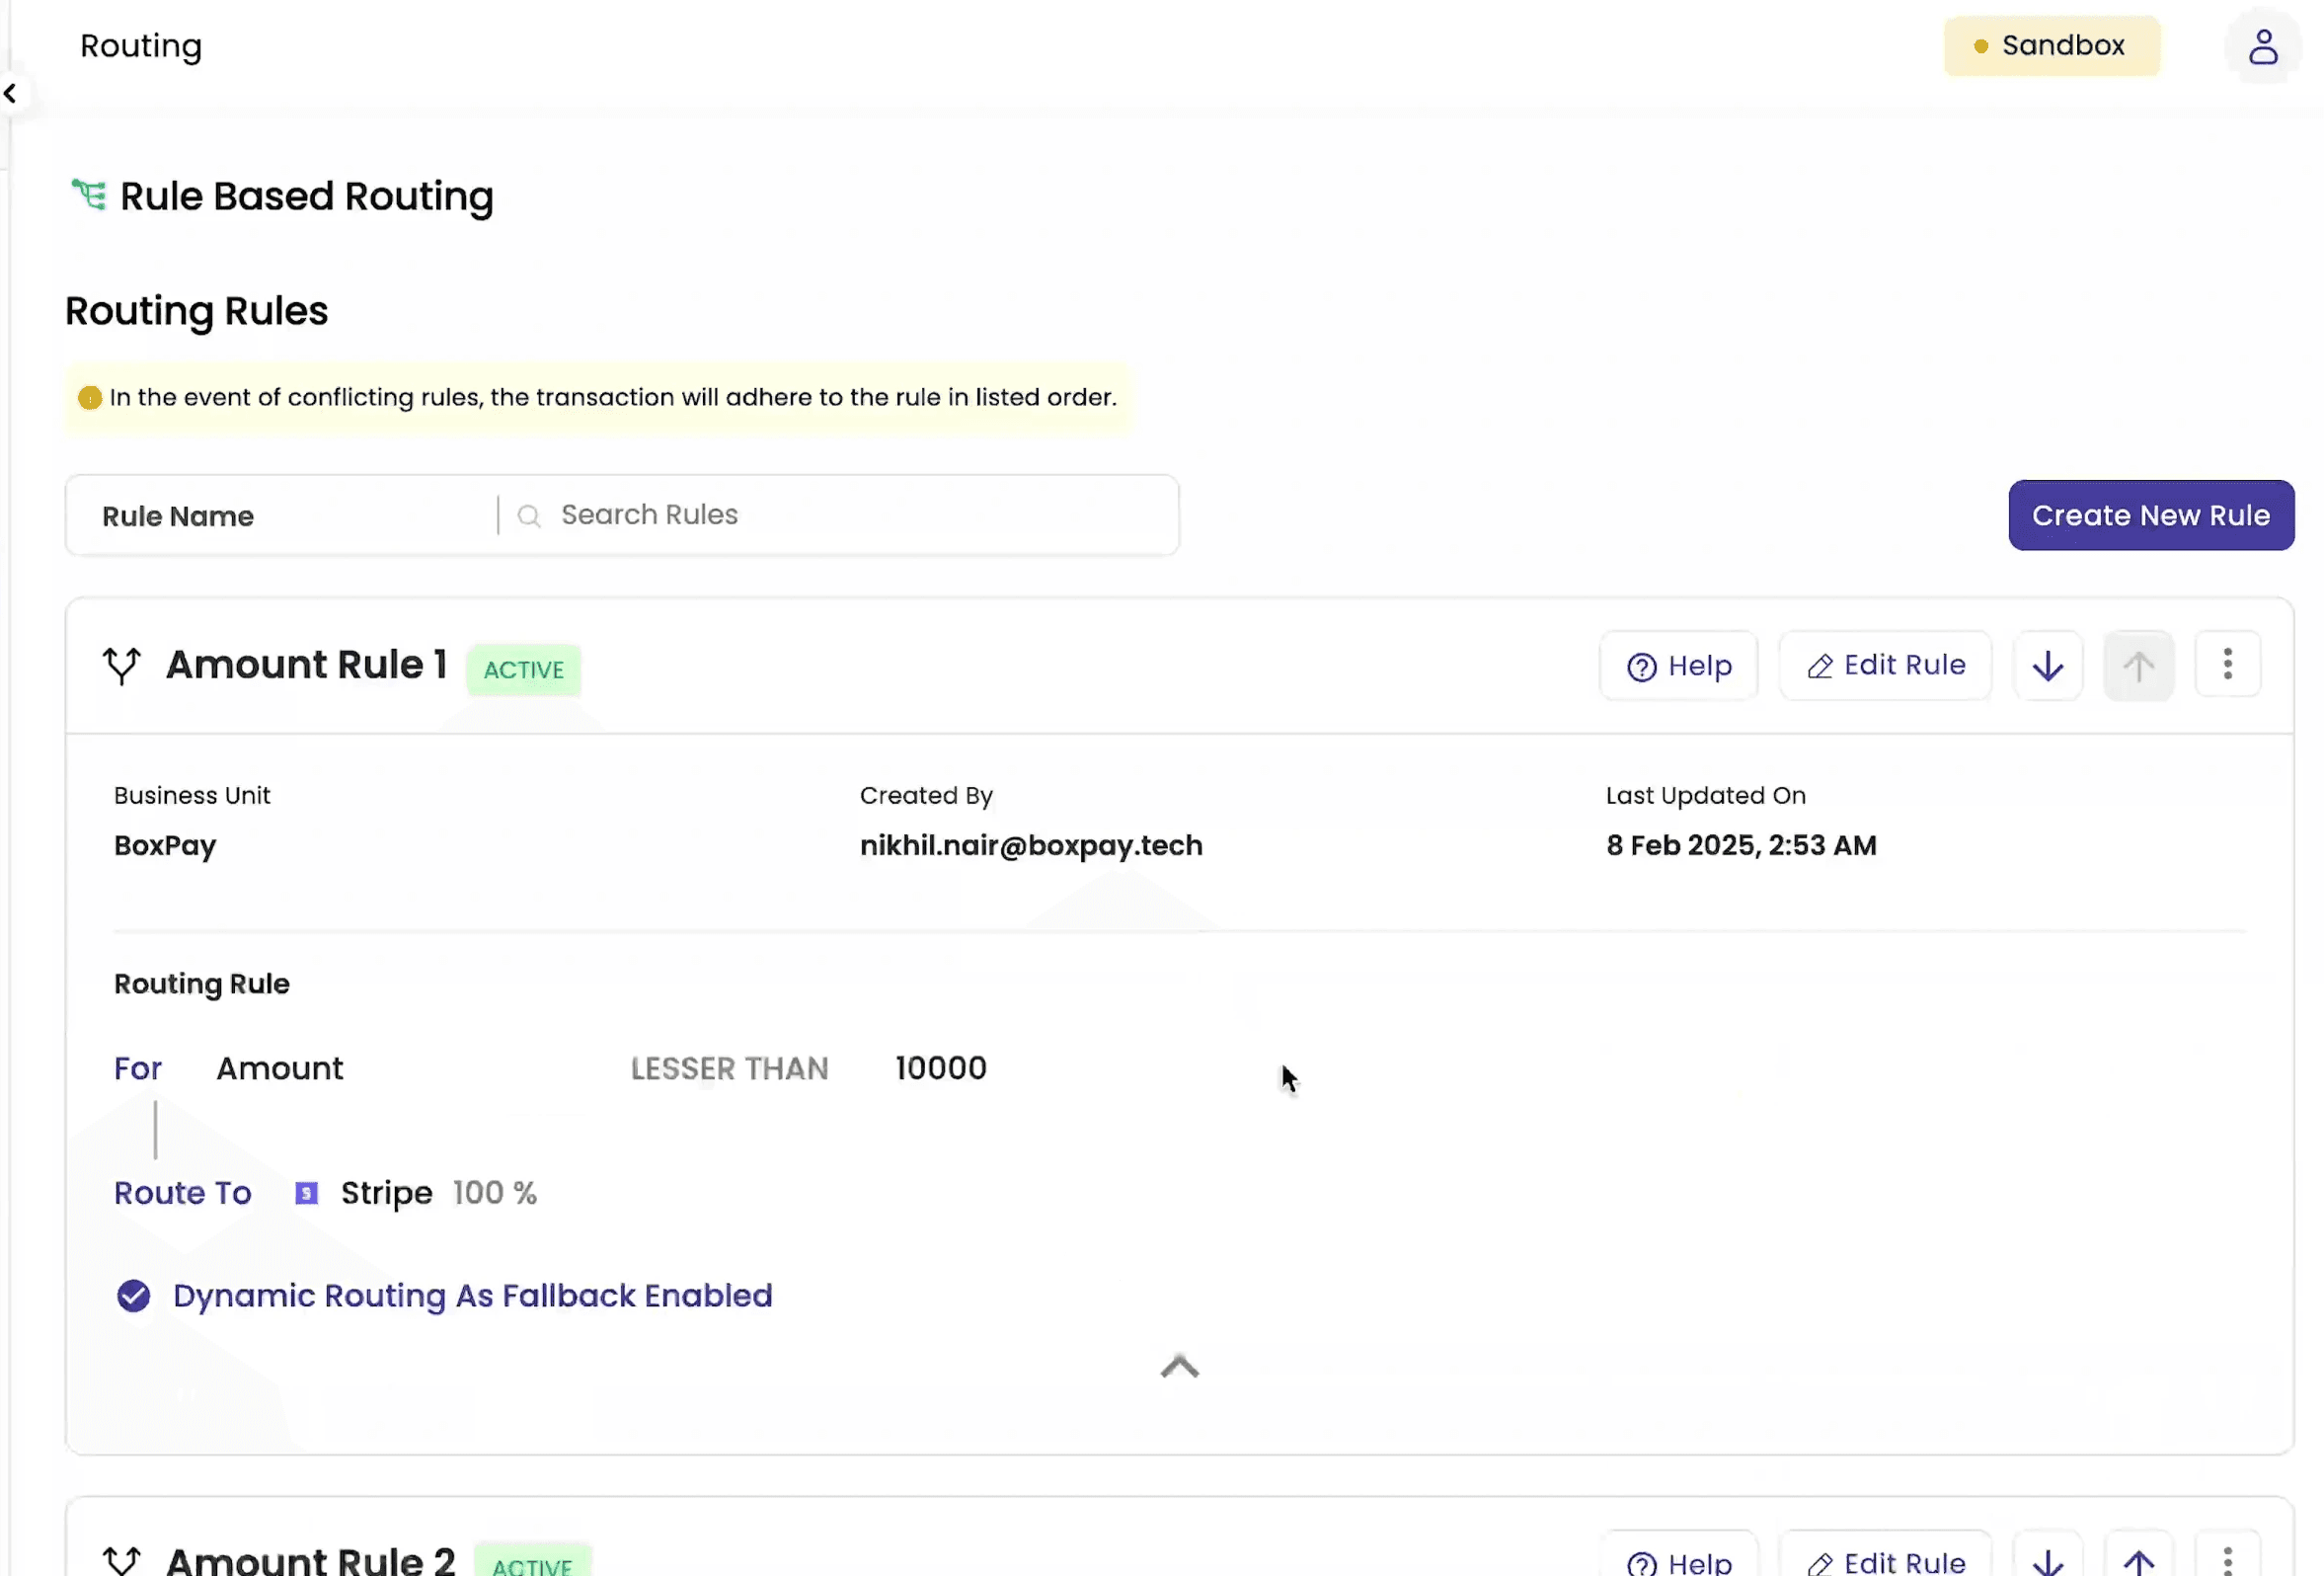Click the Amount condition field label
Screen dimensions: 2324x1576
coord(280,1068)
